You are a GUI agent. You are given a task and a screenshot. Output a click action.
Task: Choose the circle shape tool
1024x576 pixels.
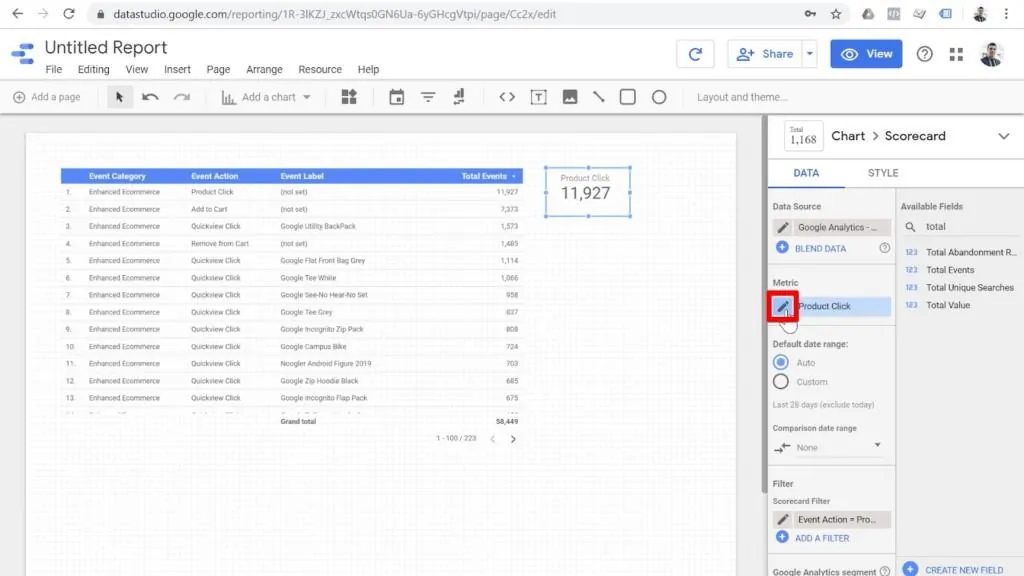(660, 97)
